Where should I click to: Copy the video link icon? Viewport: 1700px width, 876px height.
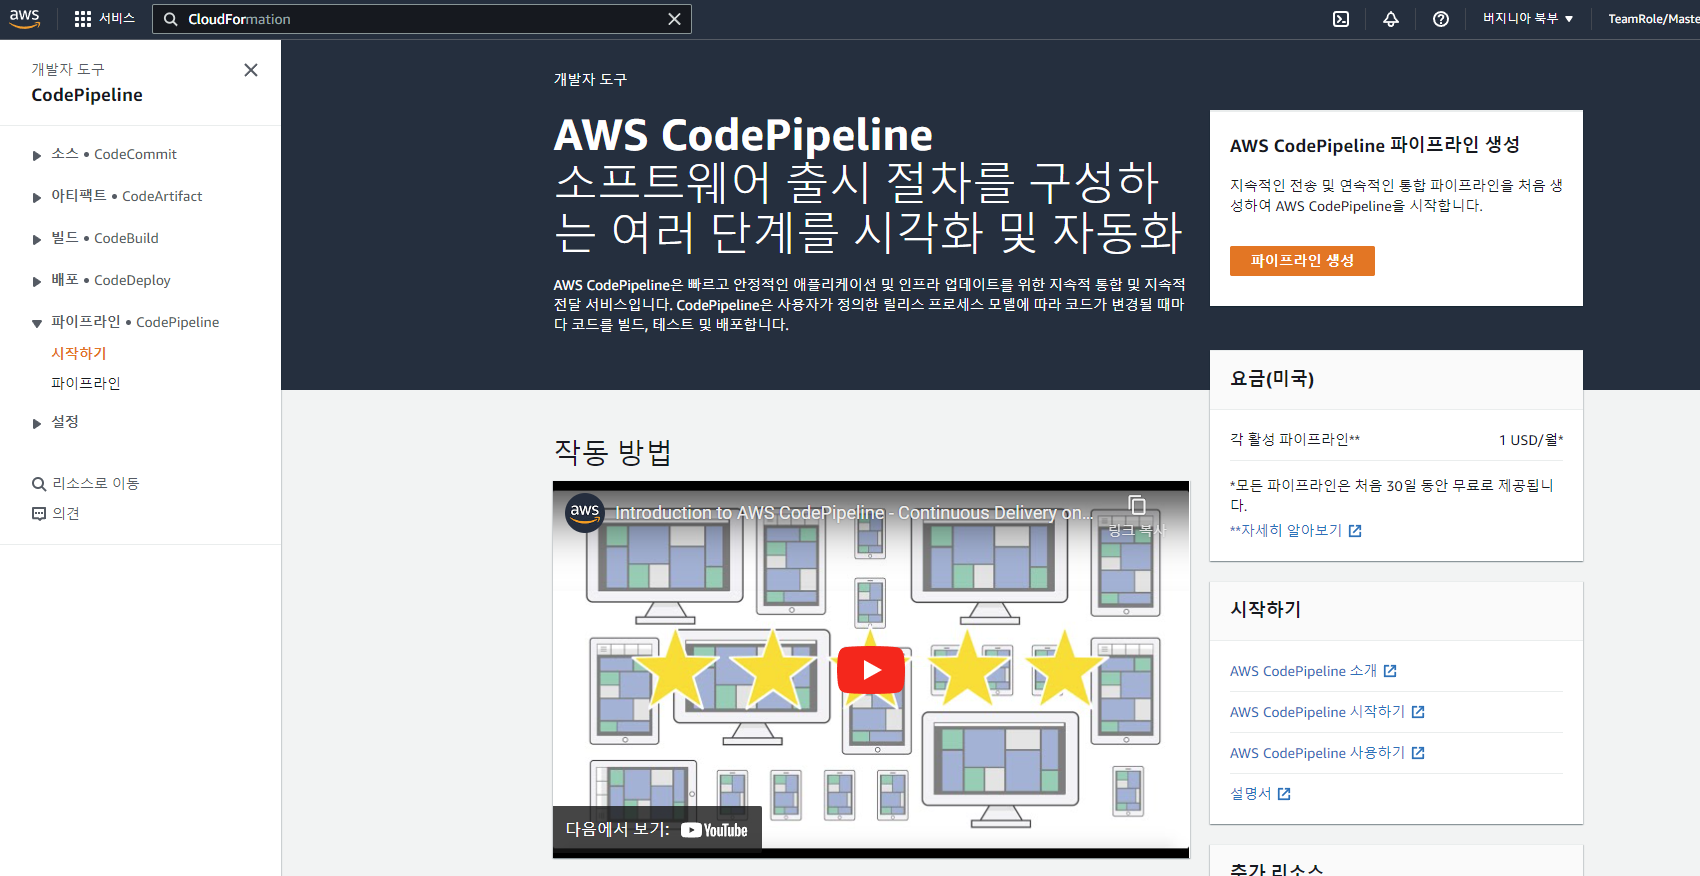click(x=1137, y=505)
